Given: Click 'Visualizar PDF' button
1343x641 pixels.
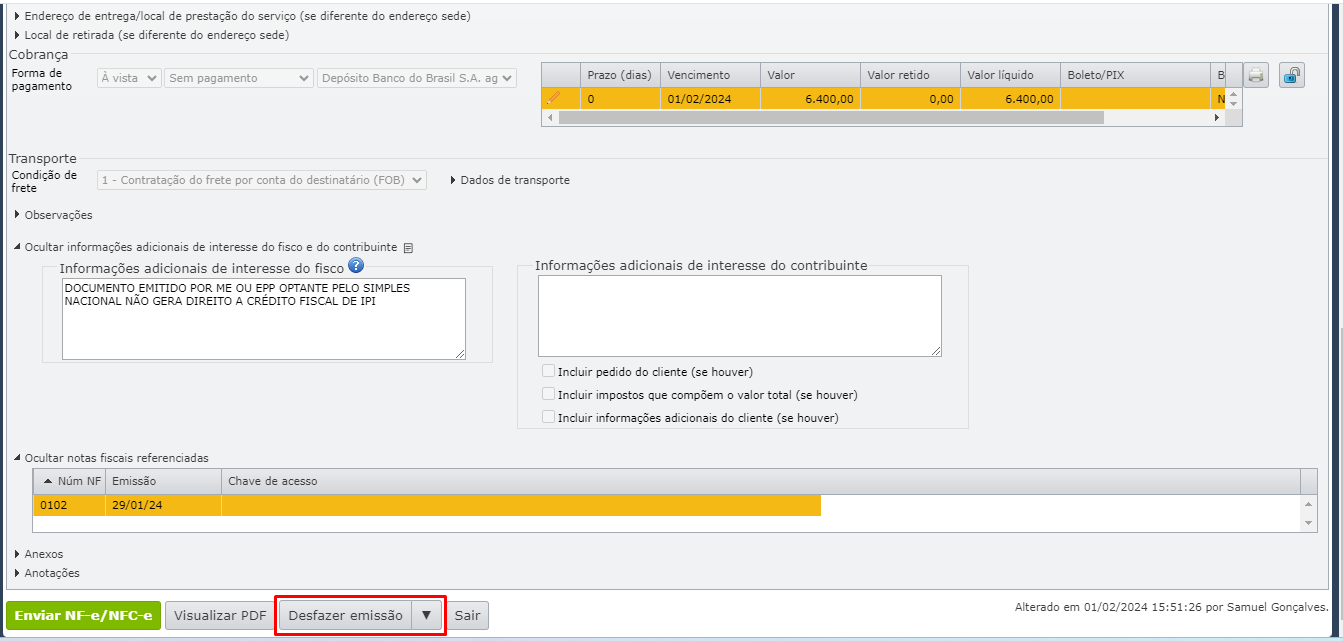Looking at the screenshot, I should point(220,616).
